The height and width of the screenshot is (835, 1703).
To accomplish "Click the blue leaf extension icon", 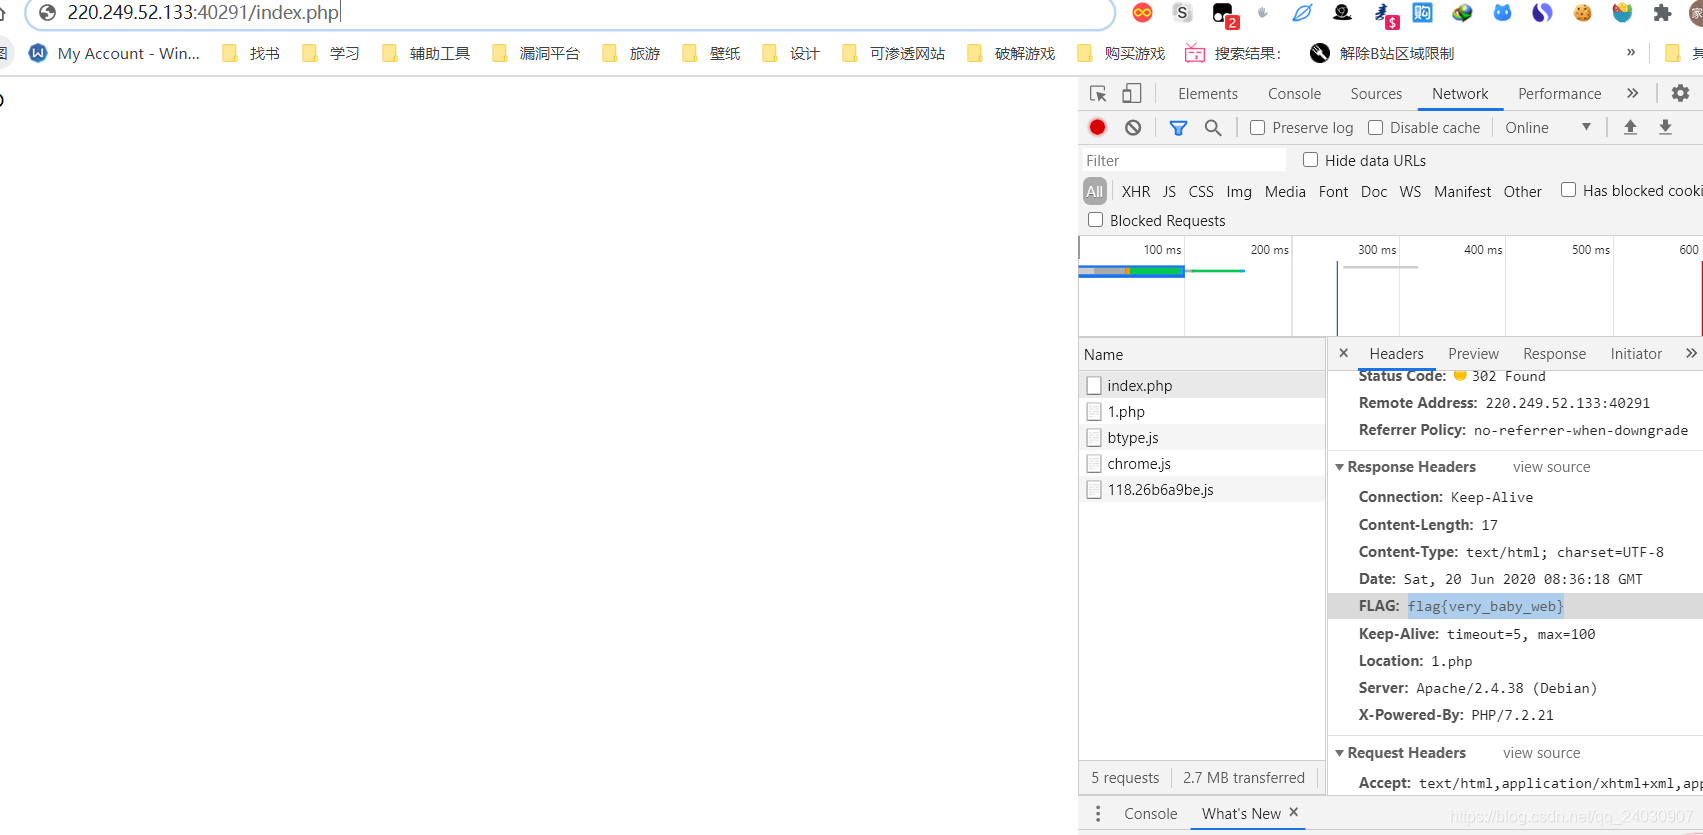I will click(1302, 12).
